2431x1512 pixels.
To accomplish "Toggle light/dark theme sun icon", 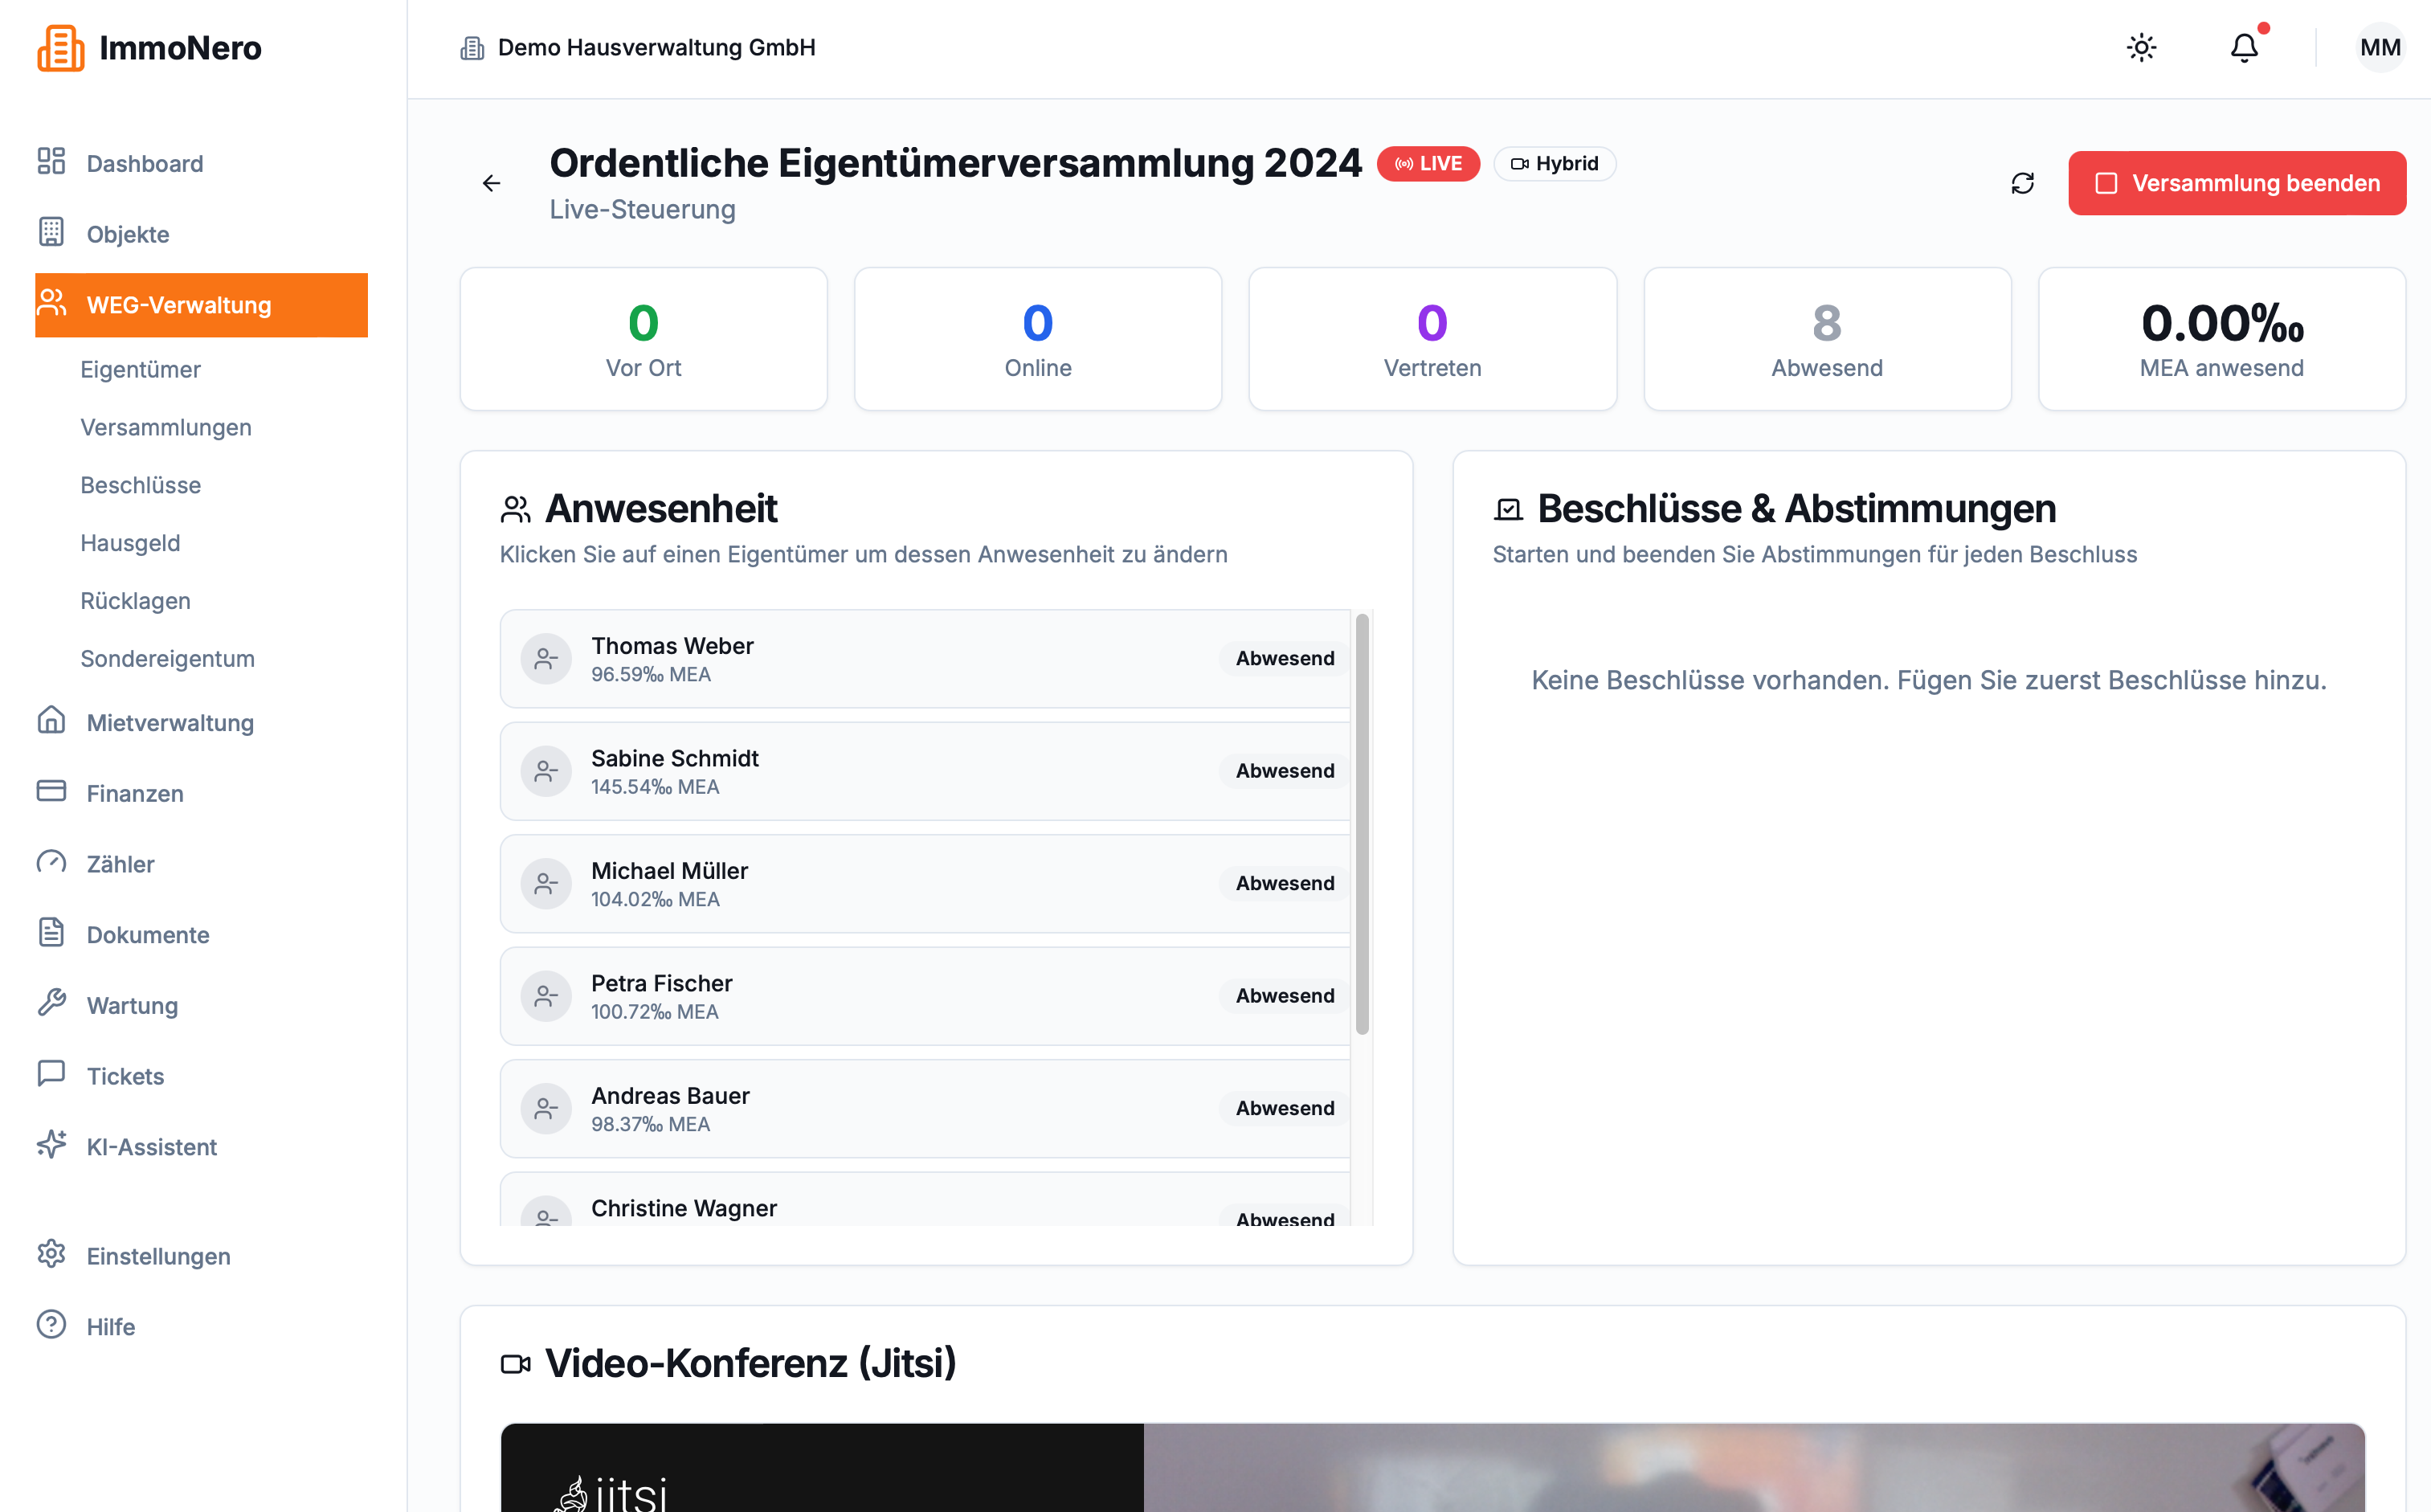I will [x=2141, y=48].
